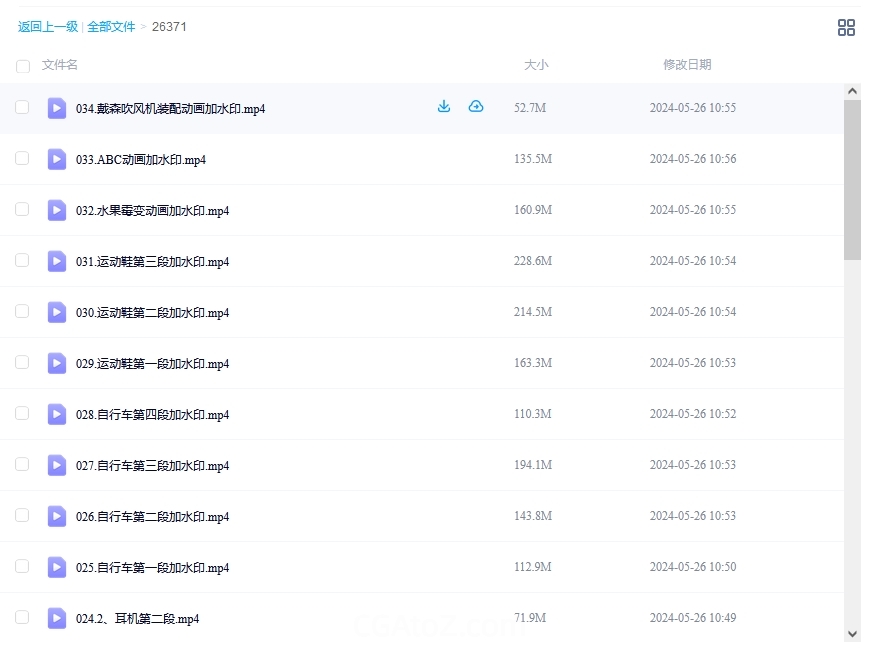Sort by 修改日期 column header
Image resolution: width=879 pixels, height=656 pixels.
pyautogui.click(x=687, y=65)
